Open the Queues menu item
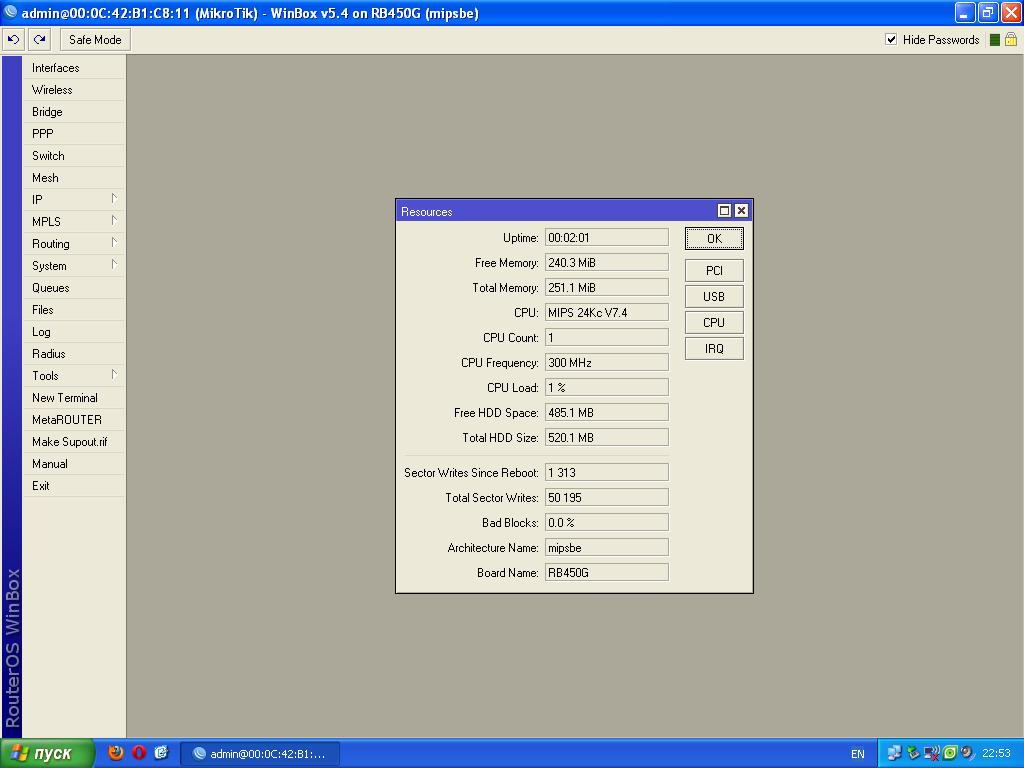 tap(73, 288)
